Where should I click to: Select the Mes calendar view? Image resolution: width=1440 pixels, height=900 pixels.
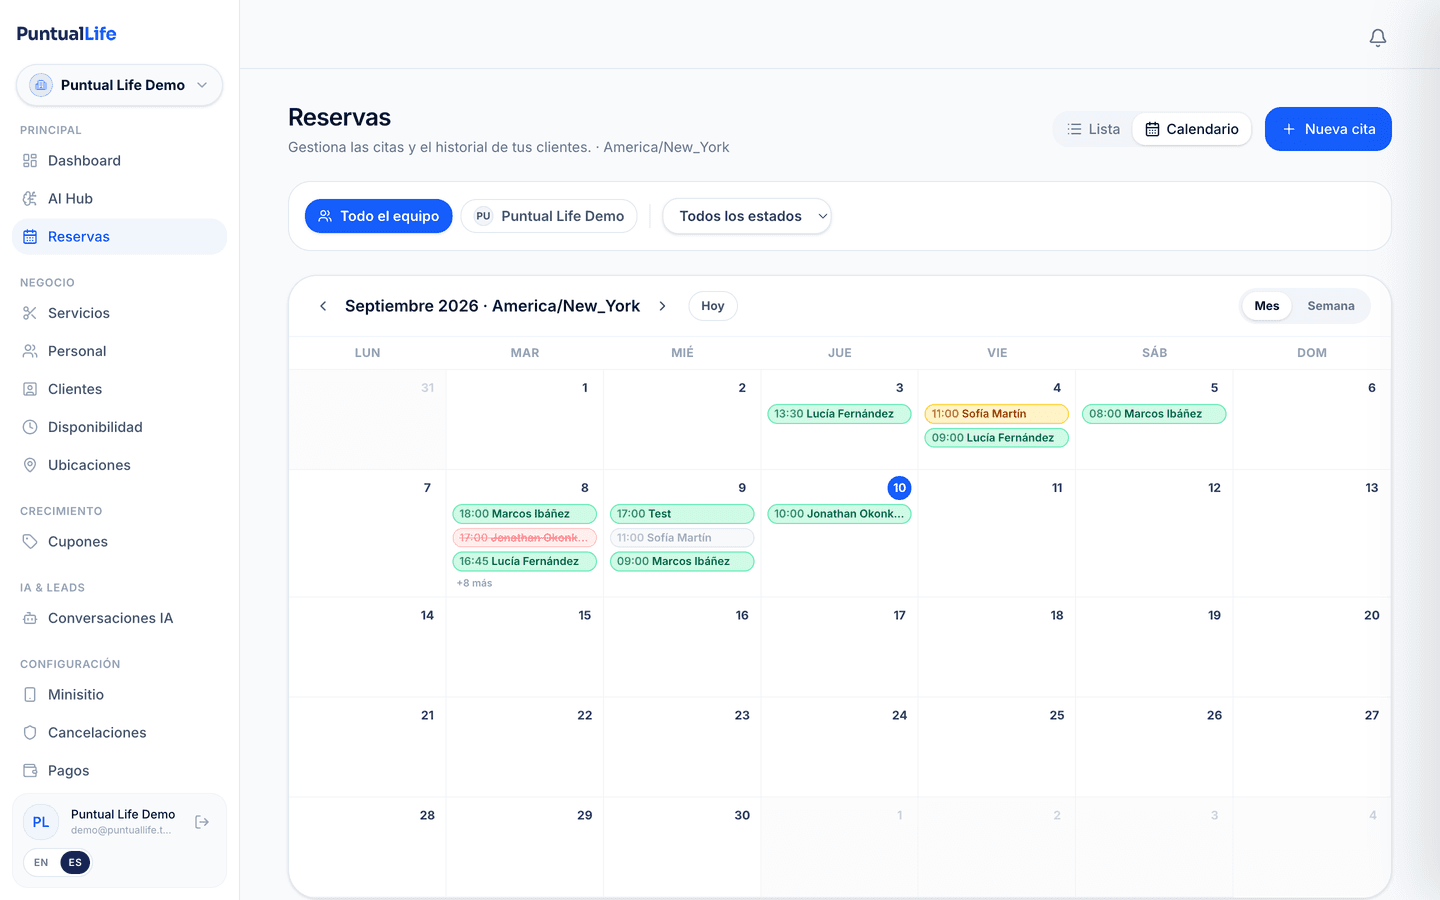[x=1267, y=306]
